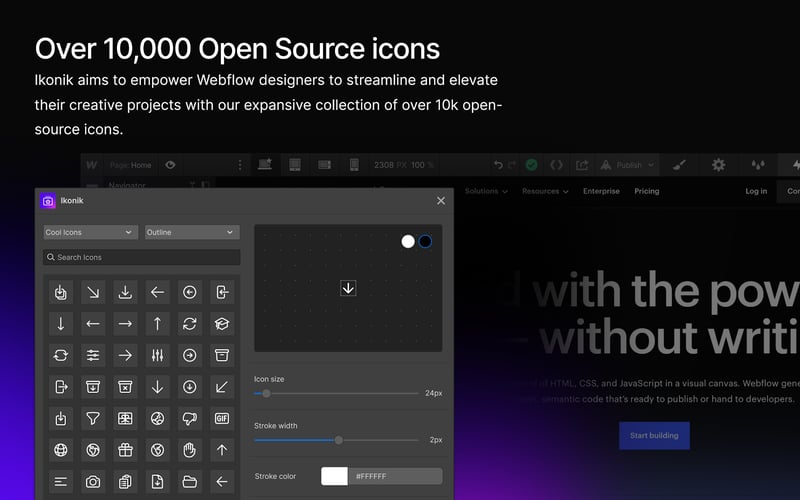This screenshot has width=800, height=500.
Task: Click the Navigator panel title
Action: (127, 185)
